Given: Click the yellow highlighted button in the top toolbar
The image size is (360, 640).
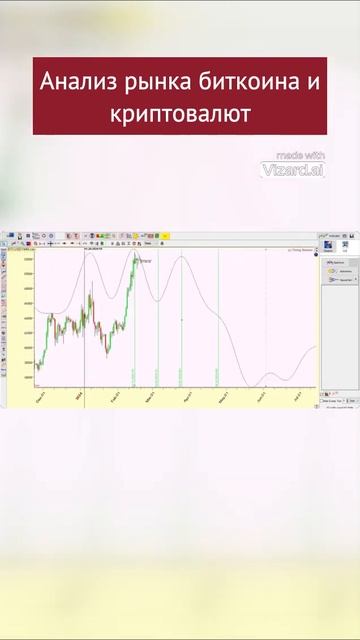Looking at the screenshot, I should pos(165,236).
